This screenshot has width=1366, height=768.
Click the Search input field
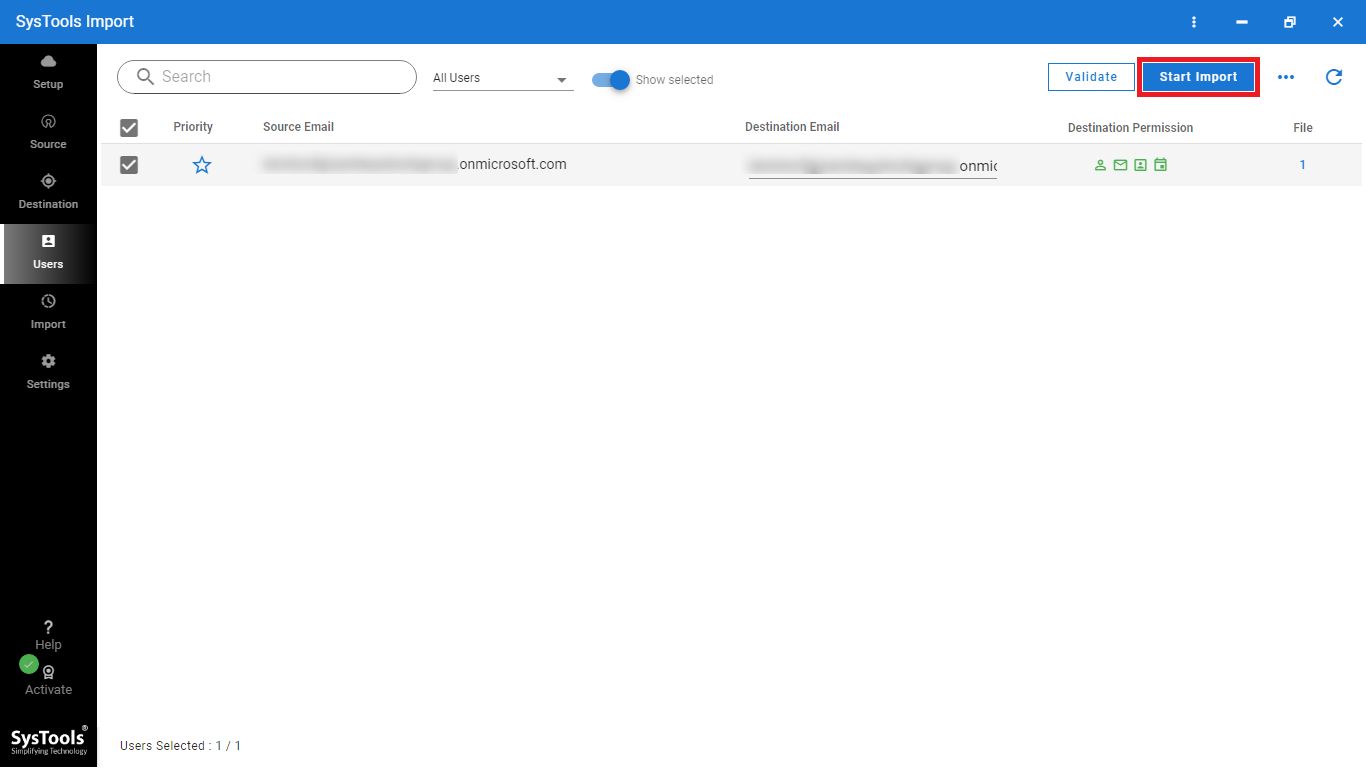pyautogui.click(x=267, y=77)
